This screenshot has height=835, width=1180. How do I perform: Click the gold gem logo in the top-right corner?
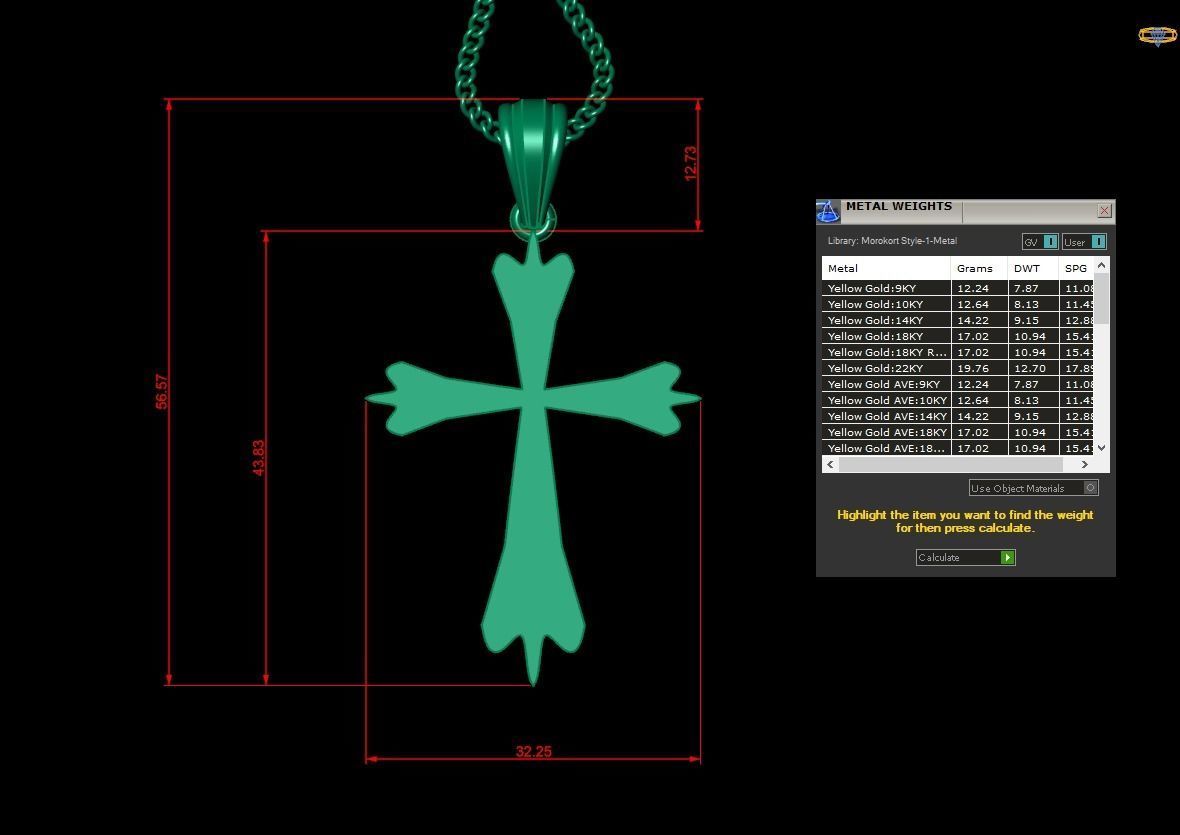click(1157, 35)
